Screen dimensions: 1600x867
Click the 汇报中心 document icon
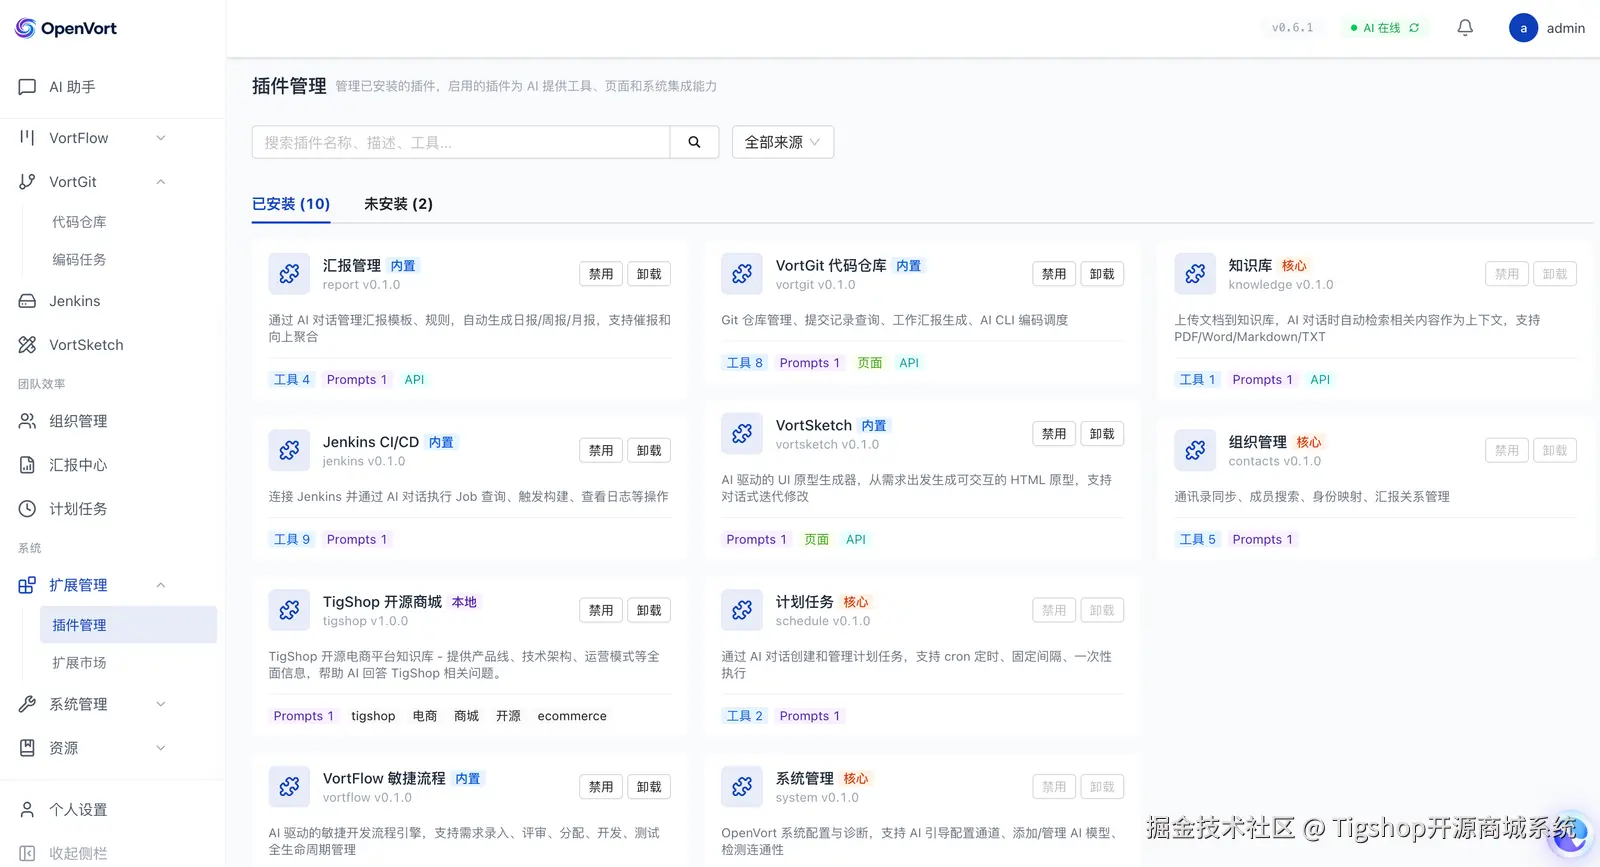tap(27, 465)
